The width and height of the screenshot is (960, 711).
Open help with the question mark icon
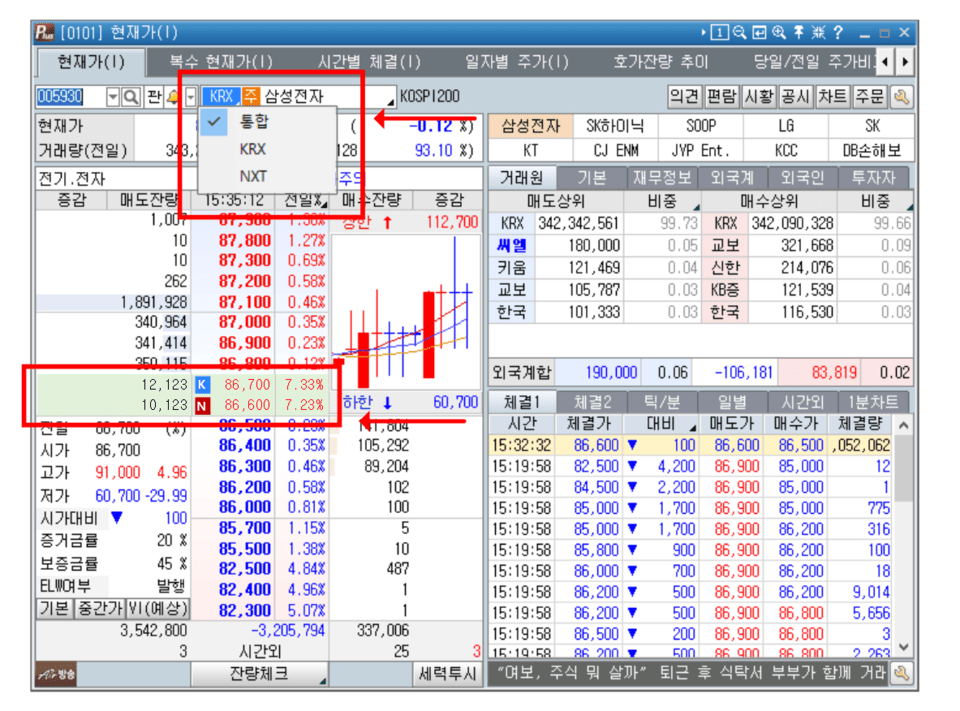point(838,33)
